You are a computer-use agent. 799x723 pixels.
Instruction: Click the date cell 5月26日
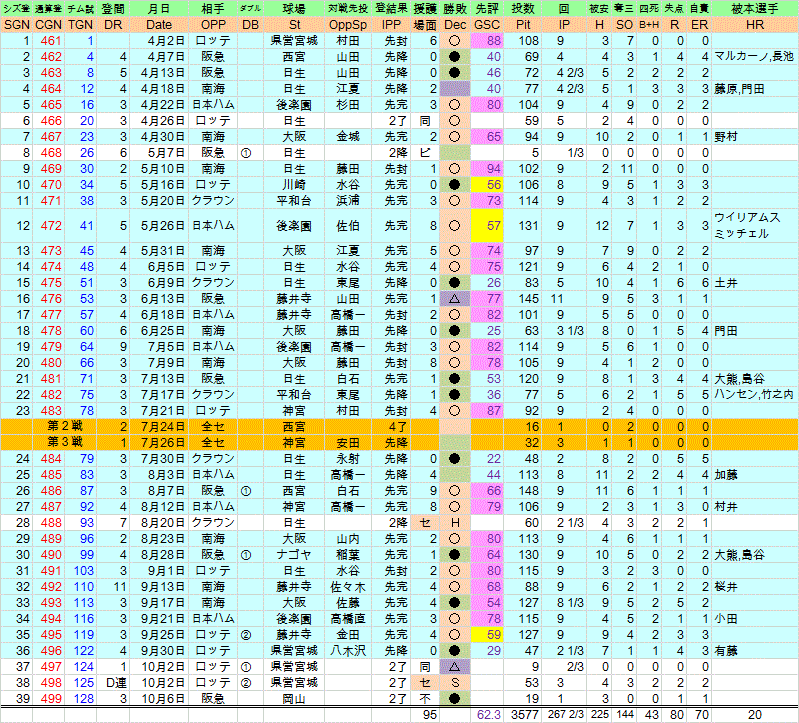tap(163, 226)
